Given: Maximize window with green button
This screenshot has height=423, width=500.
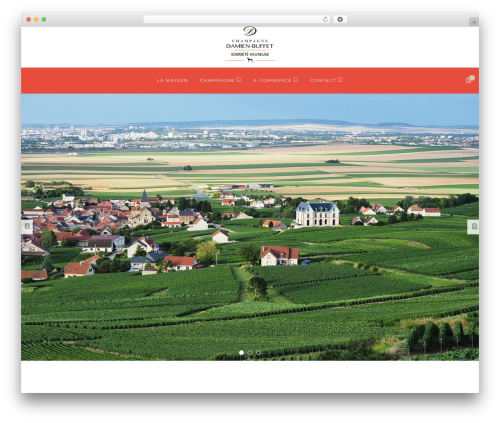Looking at the screenshot, I should 44,19.
